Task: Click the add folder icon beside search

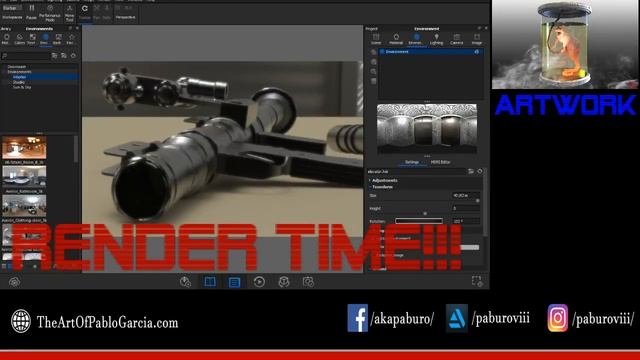Action: (x=64, y=56)
